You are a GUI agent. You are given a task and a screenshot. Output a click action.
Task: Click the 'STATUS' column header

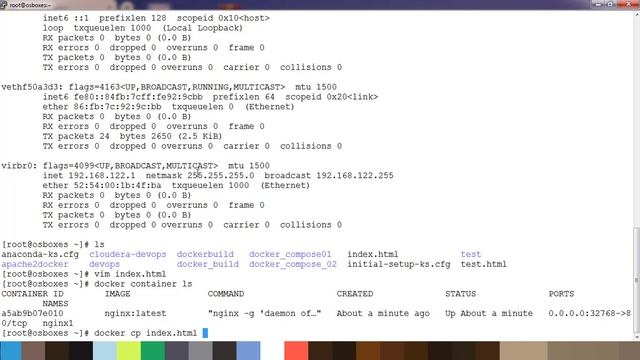click(460, 294)
